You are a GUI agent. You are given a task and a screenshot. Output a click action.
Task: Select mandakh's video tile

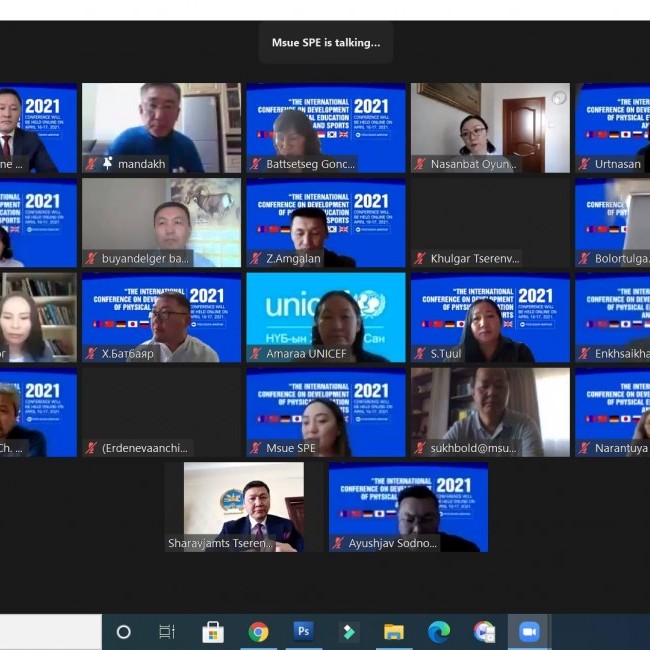click(162, 128)
